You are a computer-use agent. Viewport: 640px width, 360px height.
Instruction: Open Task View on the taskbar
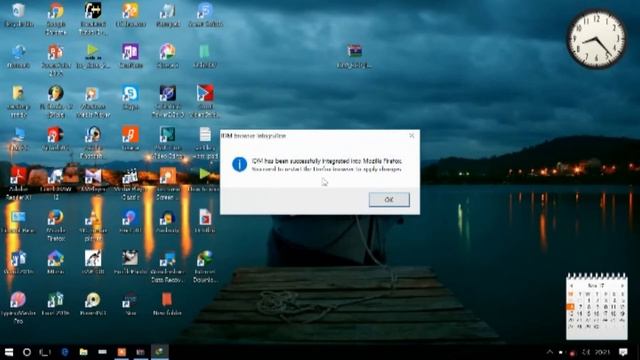pos(45,352)
